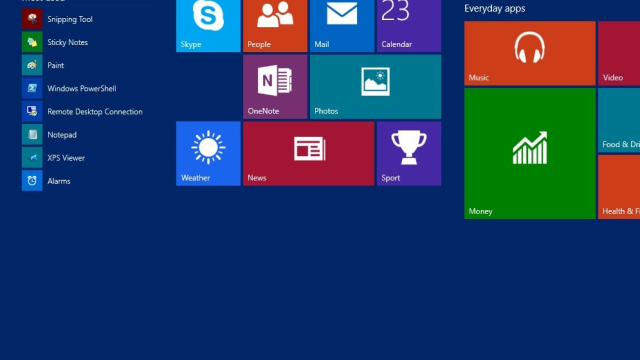Open the Video tile
This screenshot has height=360, width=640.
619,53
